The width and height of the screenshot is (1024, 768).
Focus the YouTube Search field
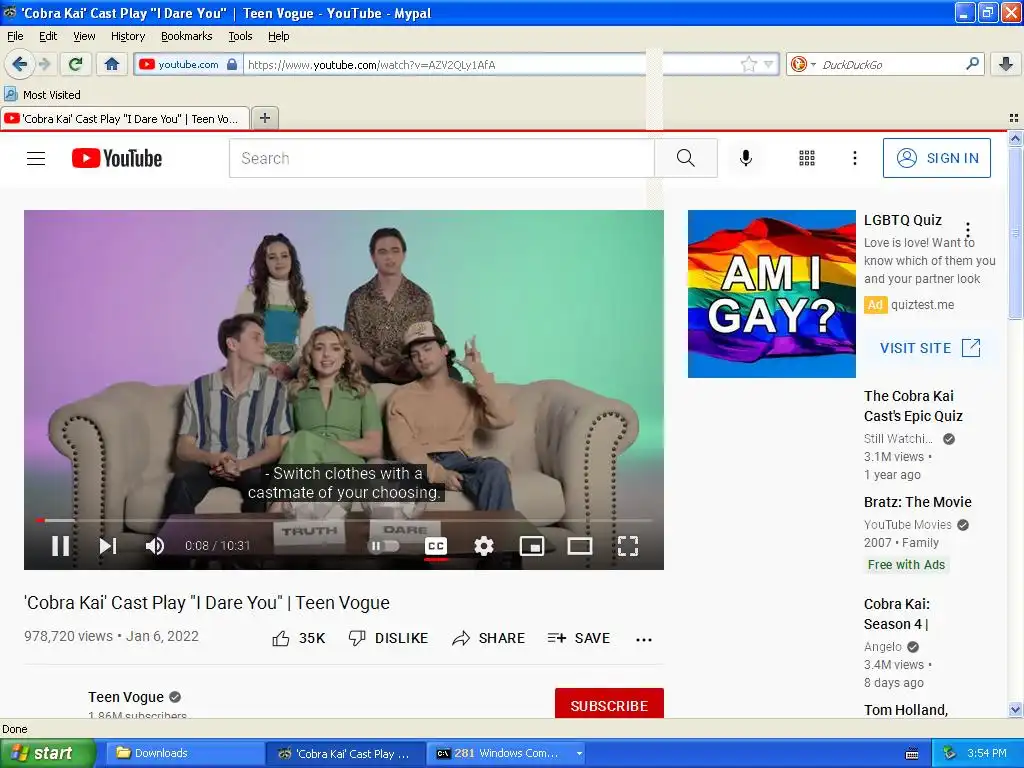pyautogui.click(x=441, y=158)
